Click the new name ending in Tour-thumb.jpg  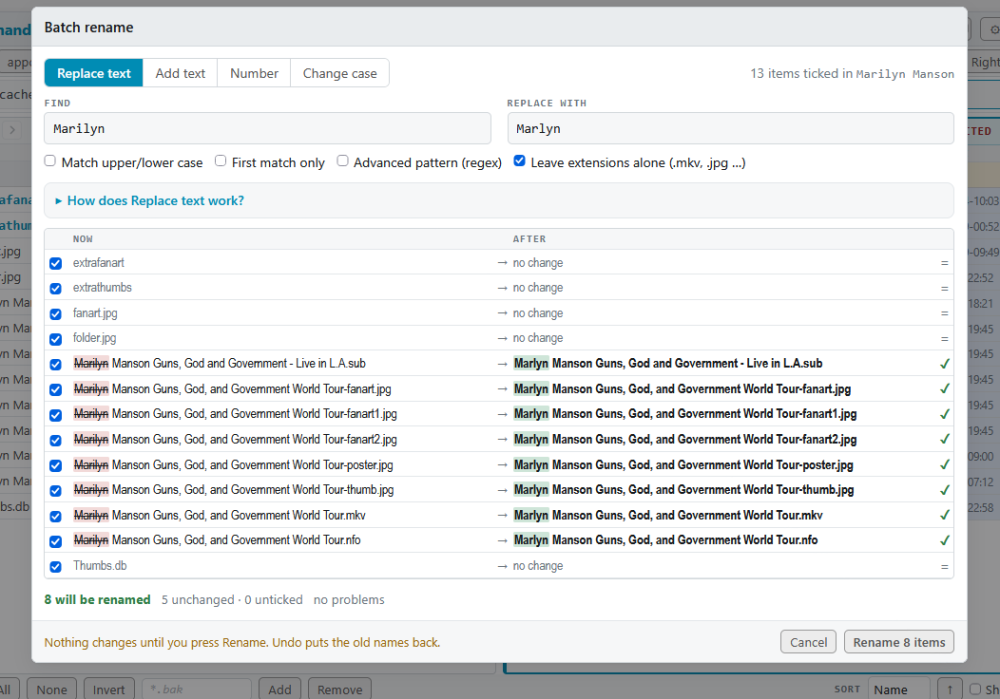pyautogui.click(x=684, y=490)
